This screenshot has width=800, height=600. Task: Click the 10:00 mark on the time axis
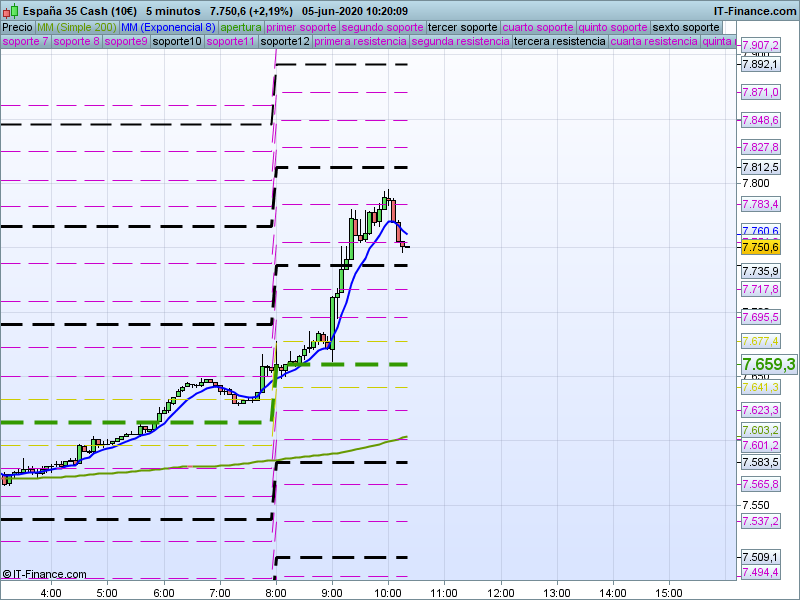389,592
